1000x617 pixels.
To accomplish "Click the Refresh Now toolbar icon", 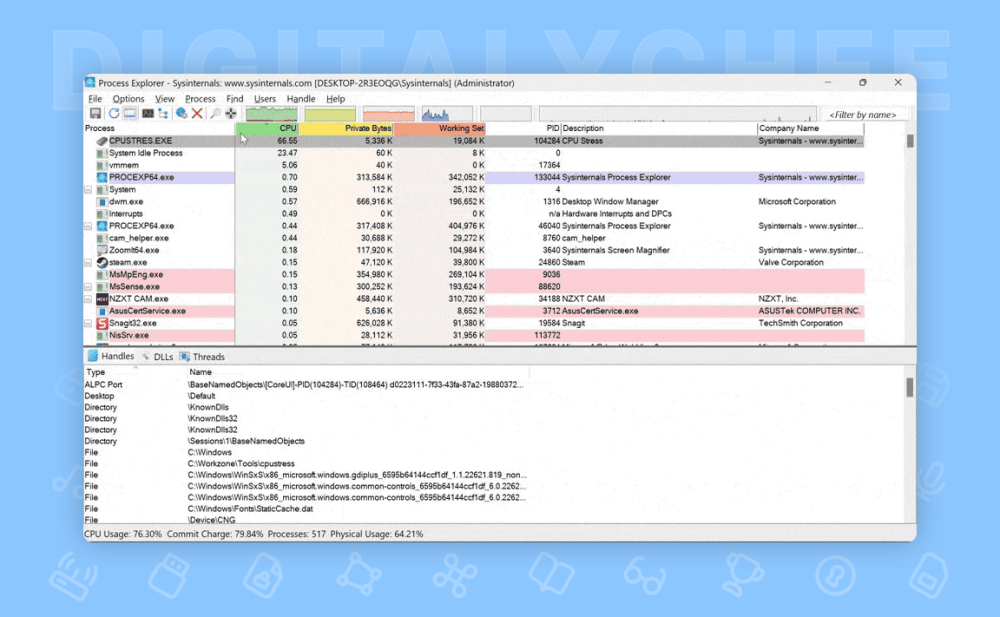I will click(x=114, y=114).
